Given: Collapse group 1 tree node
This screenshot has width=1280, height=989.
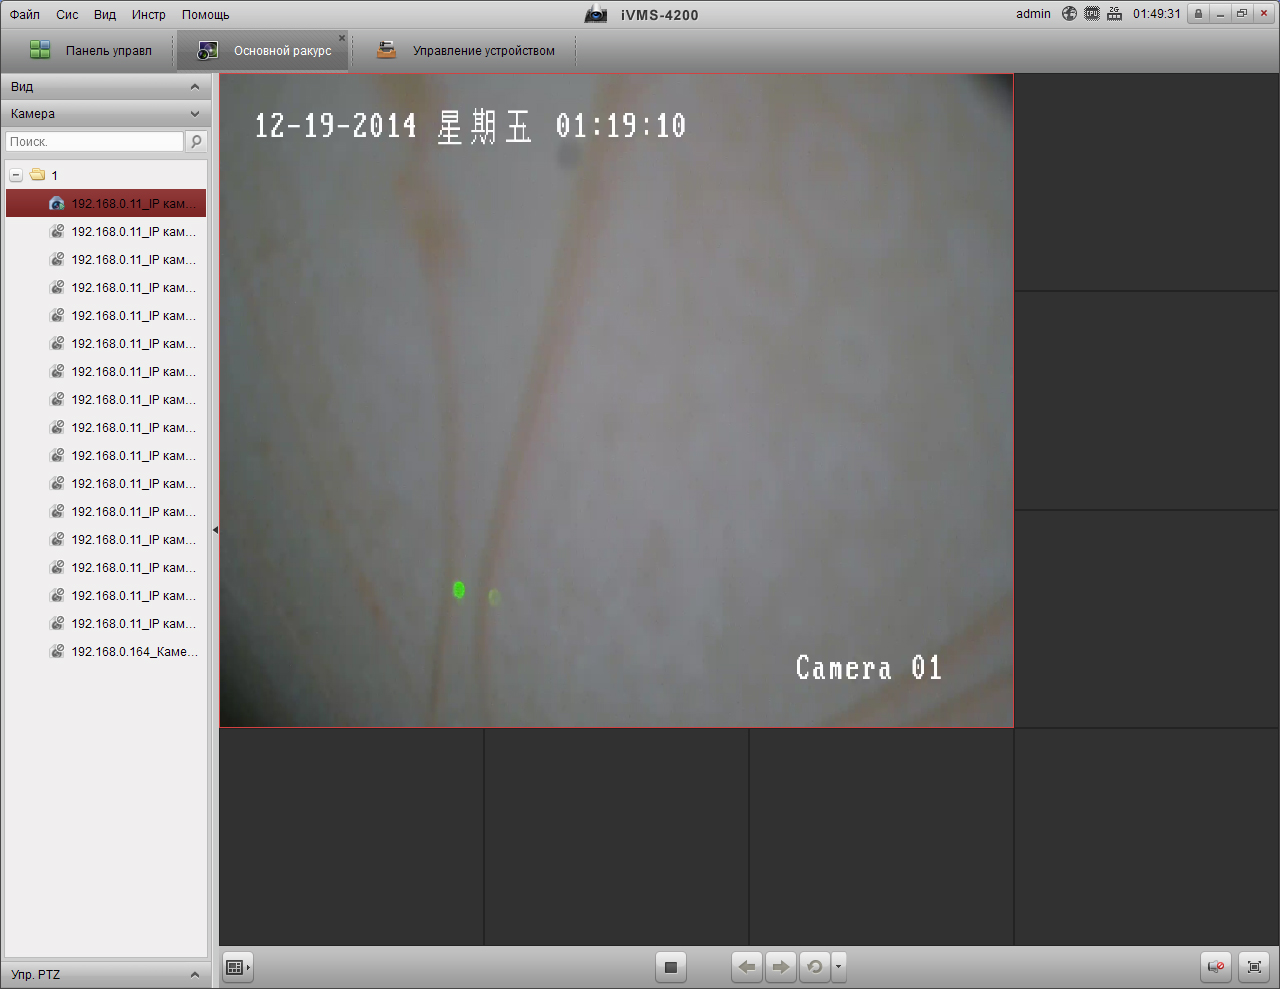Looking at the screenshot, I should tap(16, 175).
